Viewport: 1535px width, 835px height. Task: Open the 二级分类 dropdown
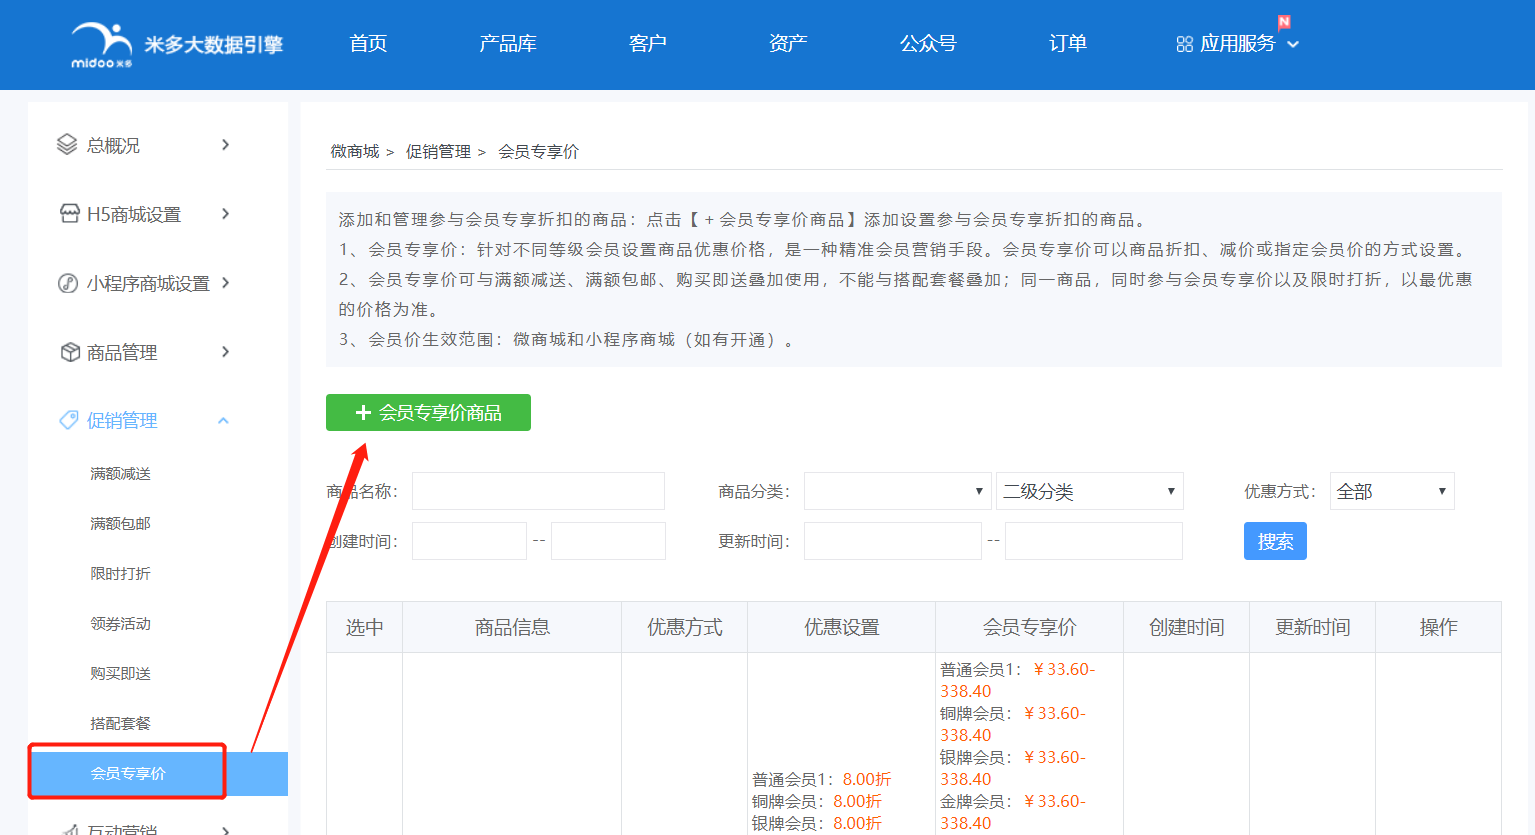click(1090, 491)
